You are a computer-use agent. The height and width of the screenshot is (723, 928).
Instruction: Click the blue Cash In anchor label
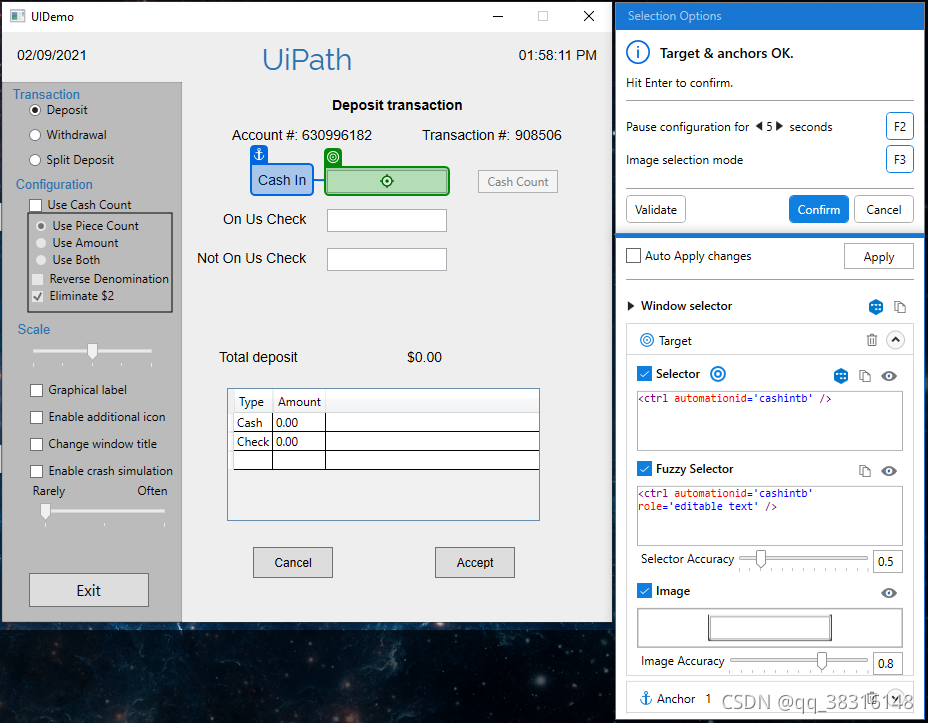[282, 180]
